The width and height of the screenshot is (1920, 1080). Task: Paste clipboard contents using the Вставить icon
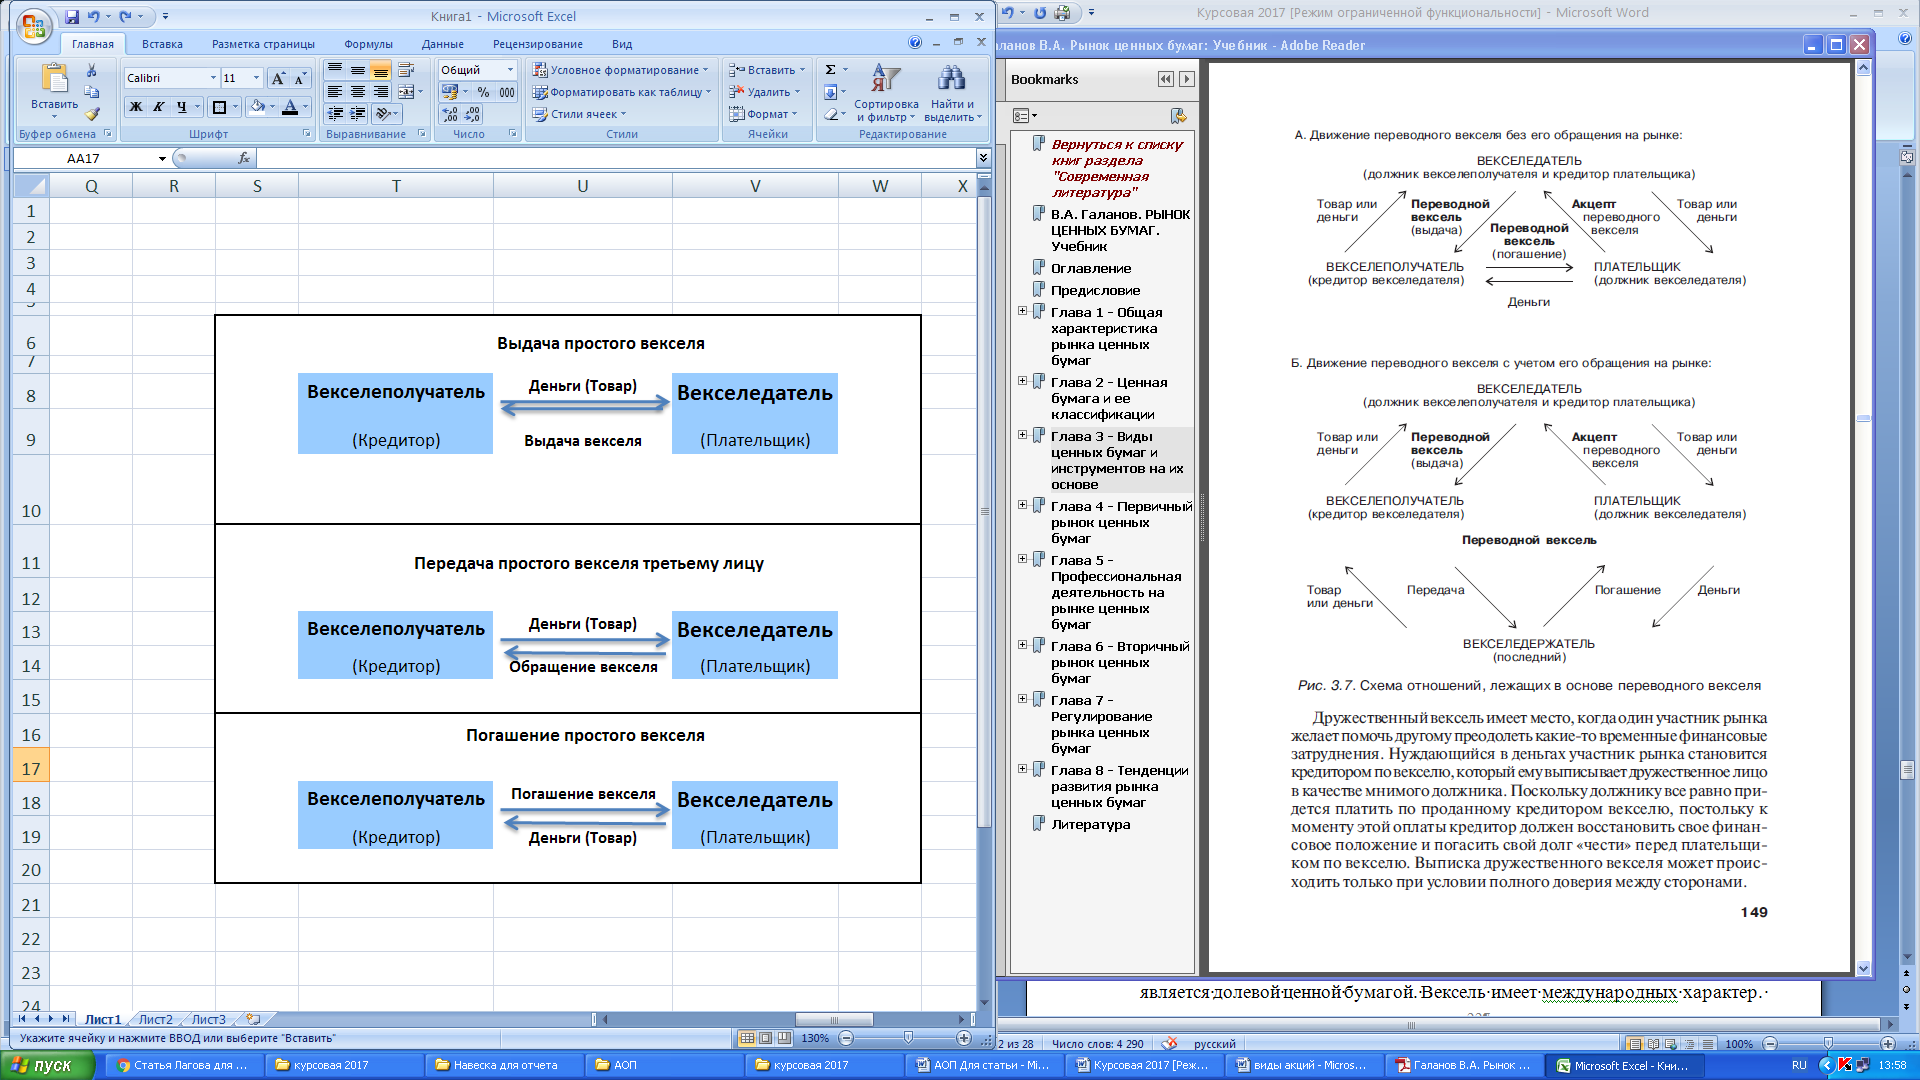click(x=54, y=79)
